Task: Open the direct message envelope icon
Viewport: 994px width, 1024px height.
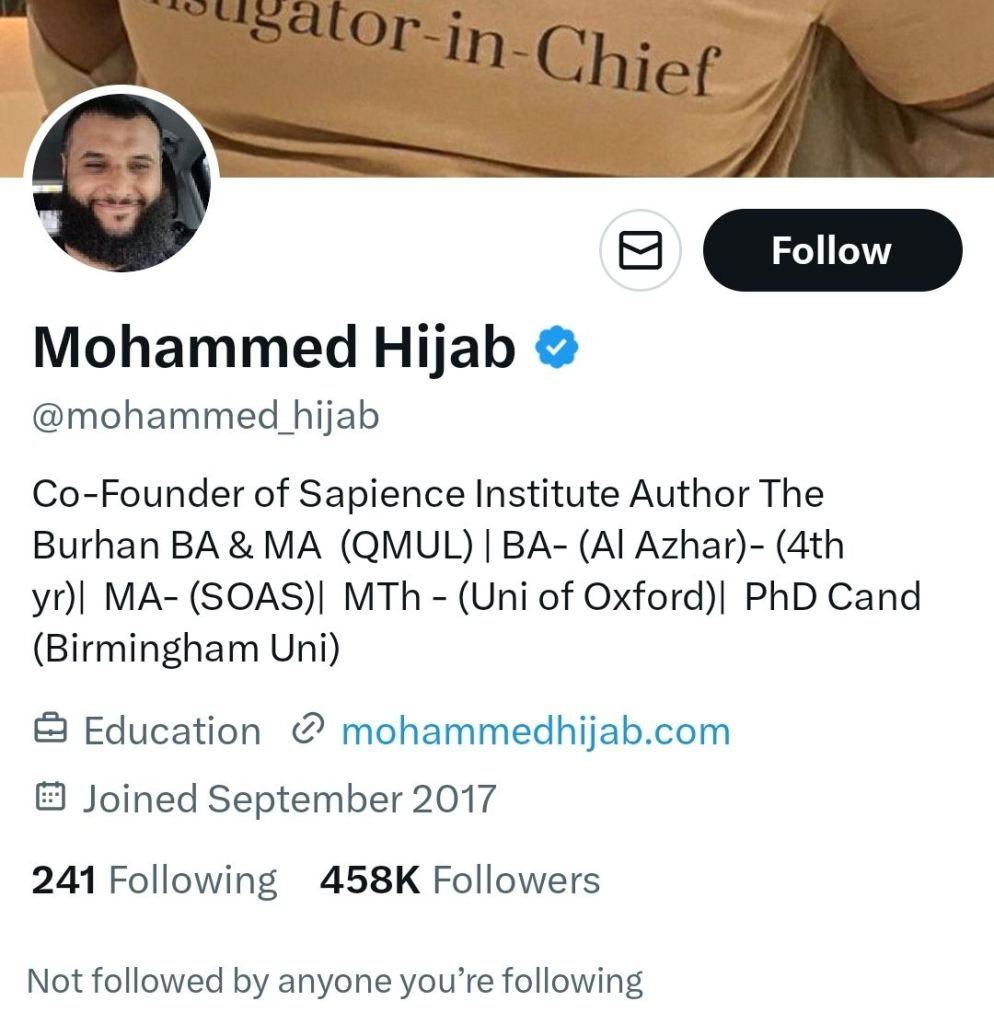Action: coord(640,250)
